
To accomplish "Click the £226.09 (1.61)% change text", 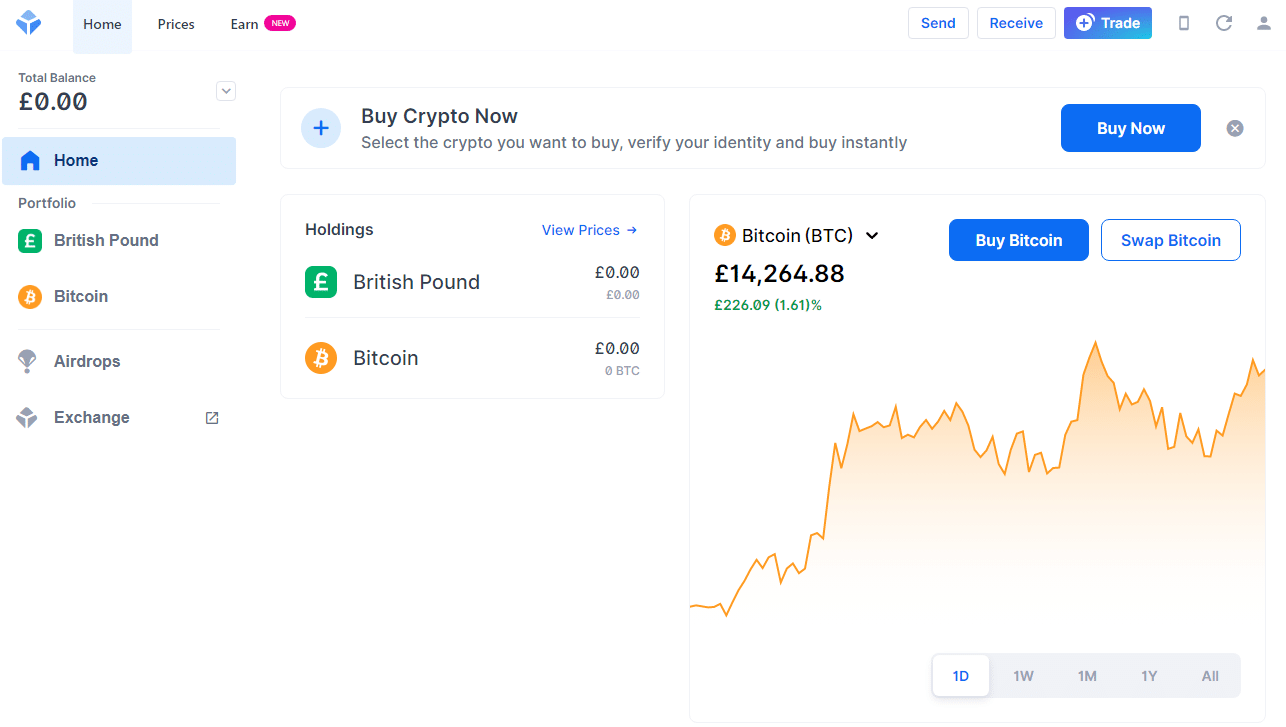I will [x=768, y=305].
